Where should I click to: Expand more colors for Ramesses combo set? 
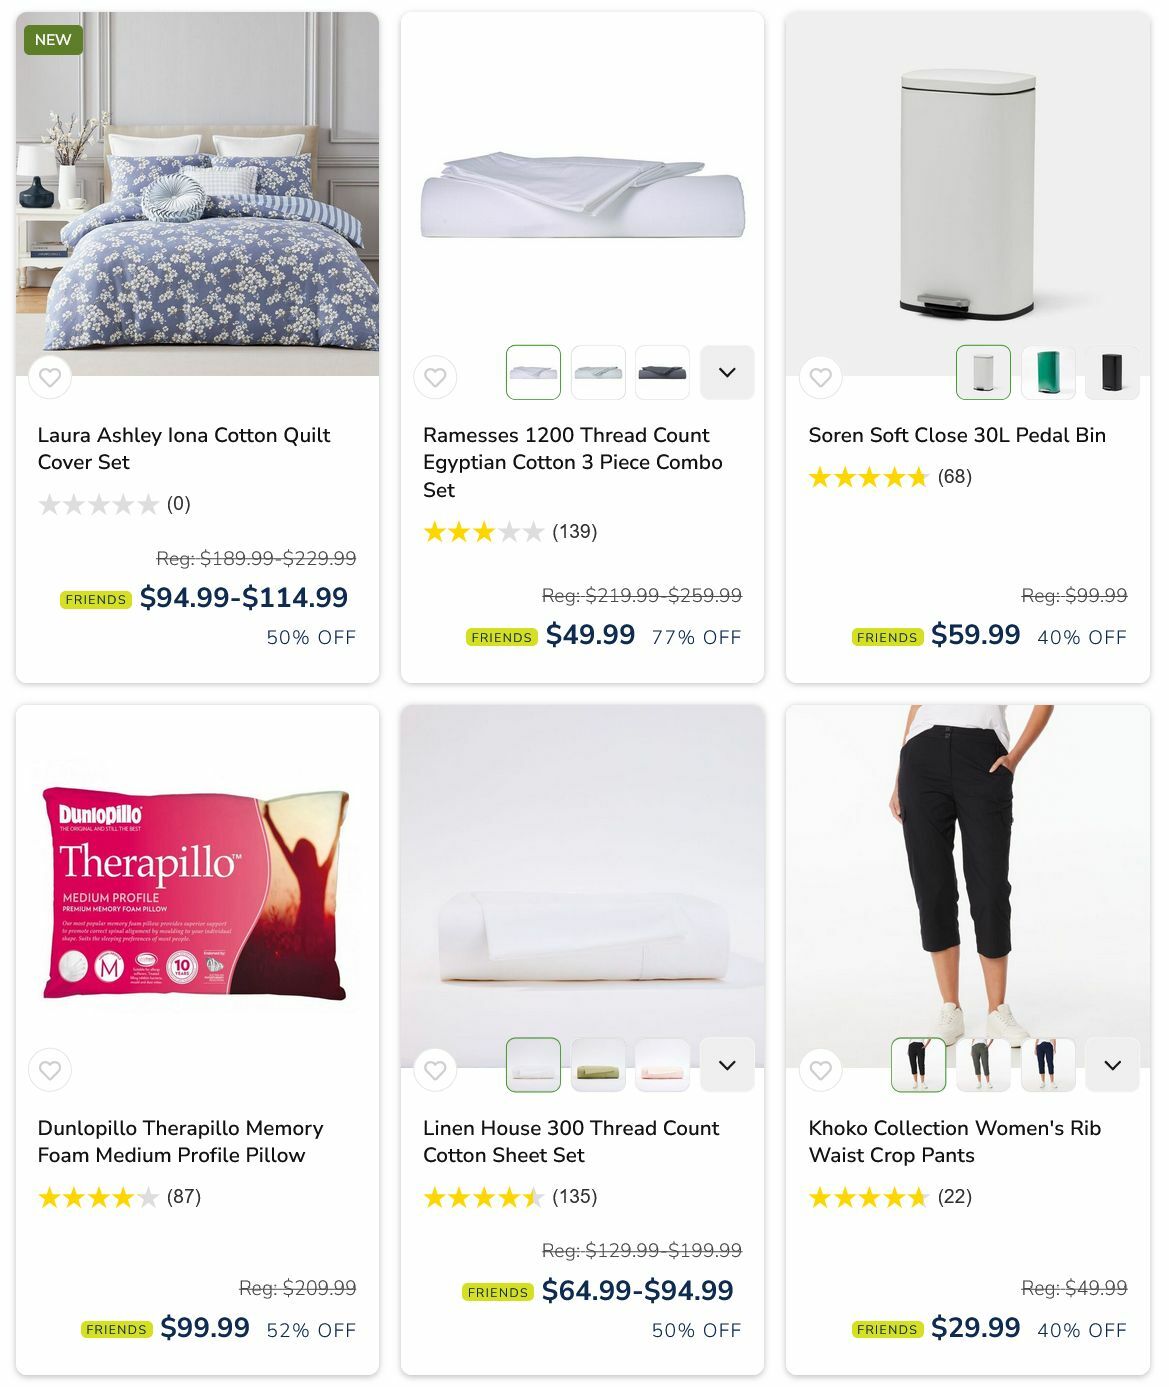(x=727, y=372)
